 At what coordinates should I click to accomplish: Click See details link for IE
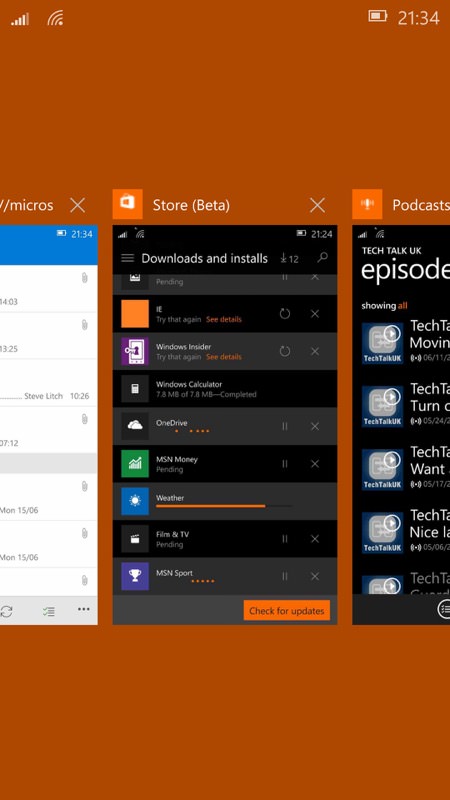point(224,319)
